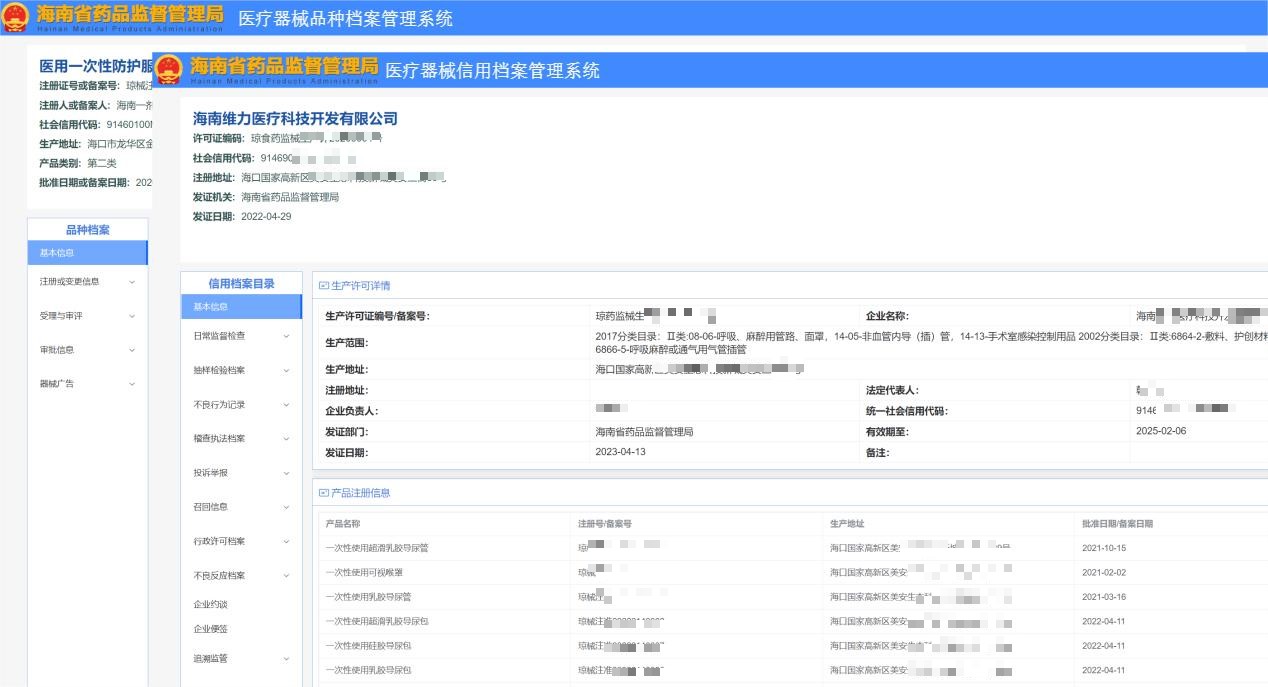1268x687 pixels.
Task: Click the 产品注册信息 panel title
Action: click(361, 493)
